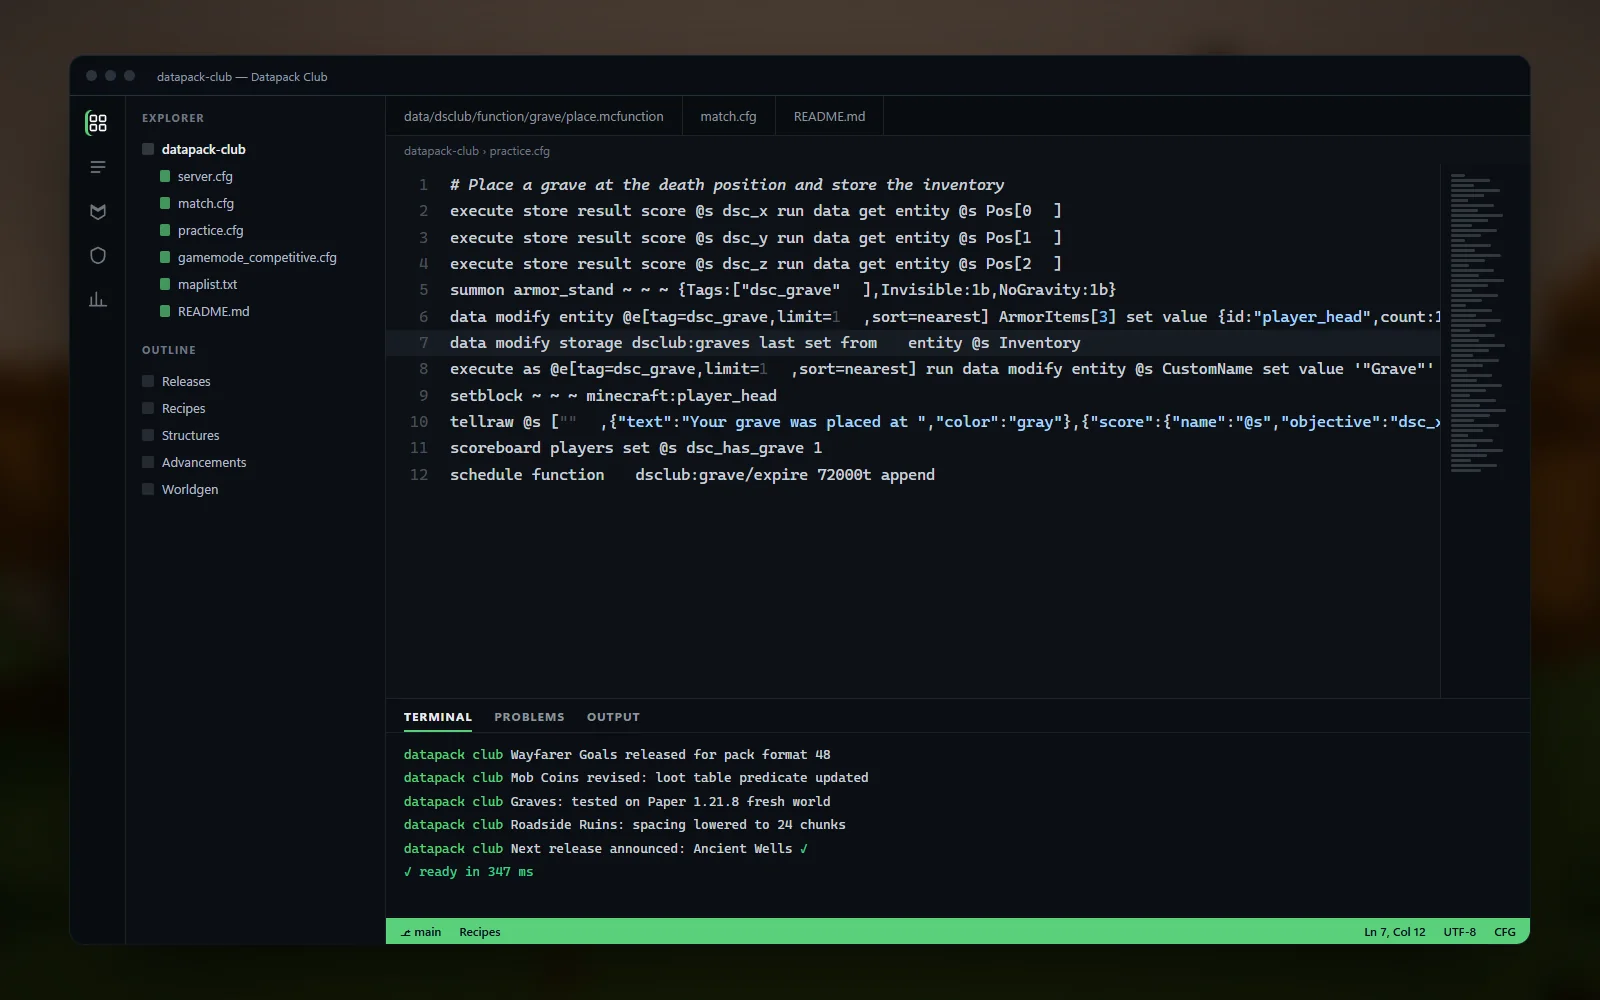Click the main branch in status bar

(421, 932)
